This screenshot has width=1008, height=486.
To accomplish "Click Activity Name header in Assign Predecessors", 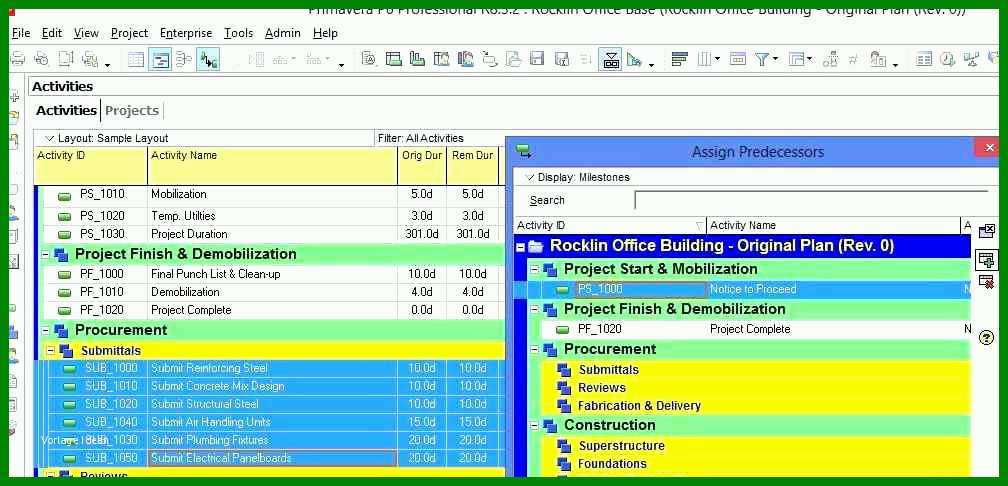I will point(833,226).
